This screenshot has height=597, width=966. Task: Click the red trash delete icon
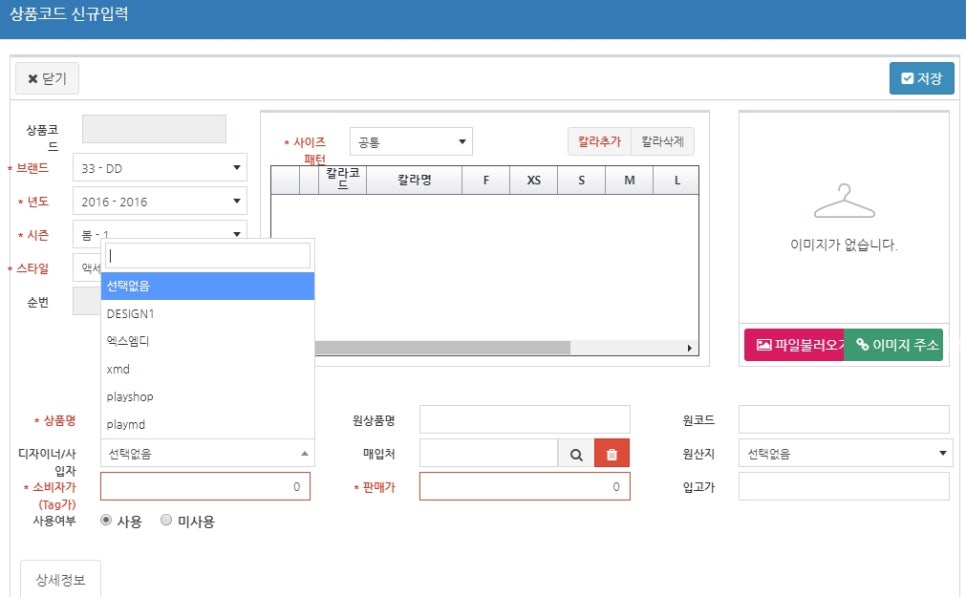click(612, 454)
